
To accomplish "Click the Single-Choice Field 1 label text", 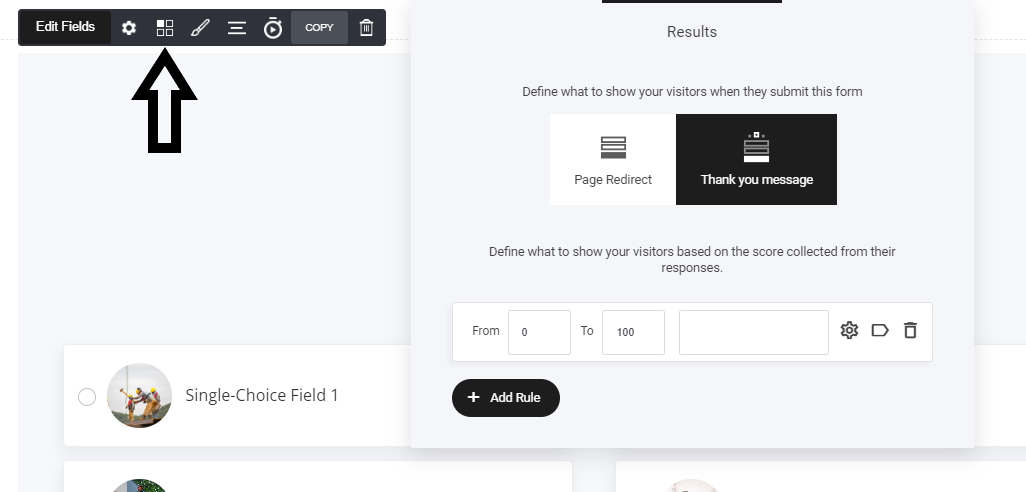I will coord(262,395).
